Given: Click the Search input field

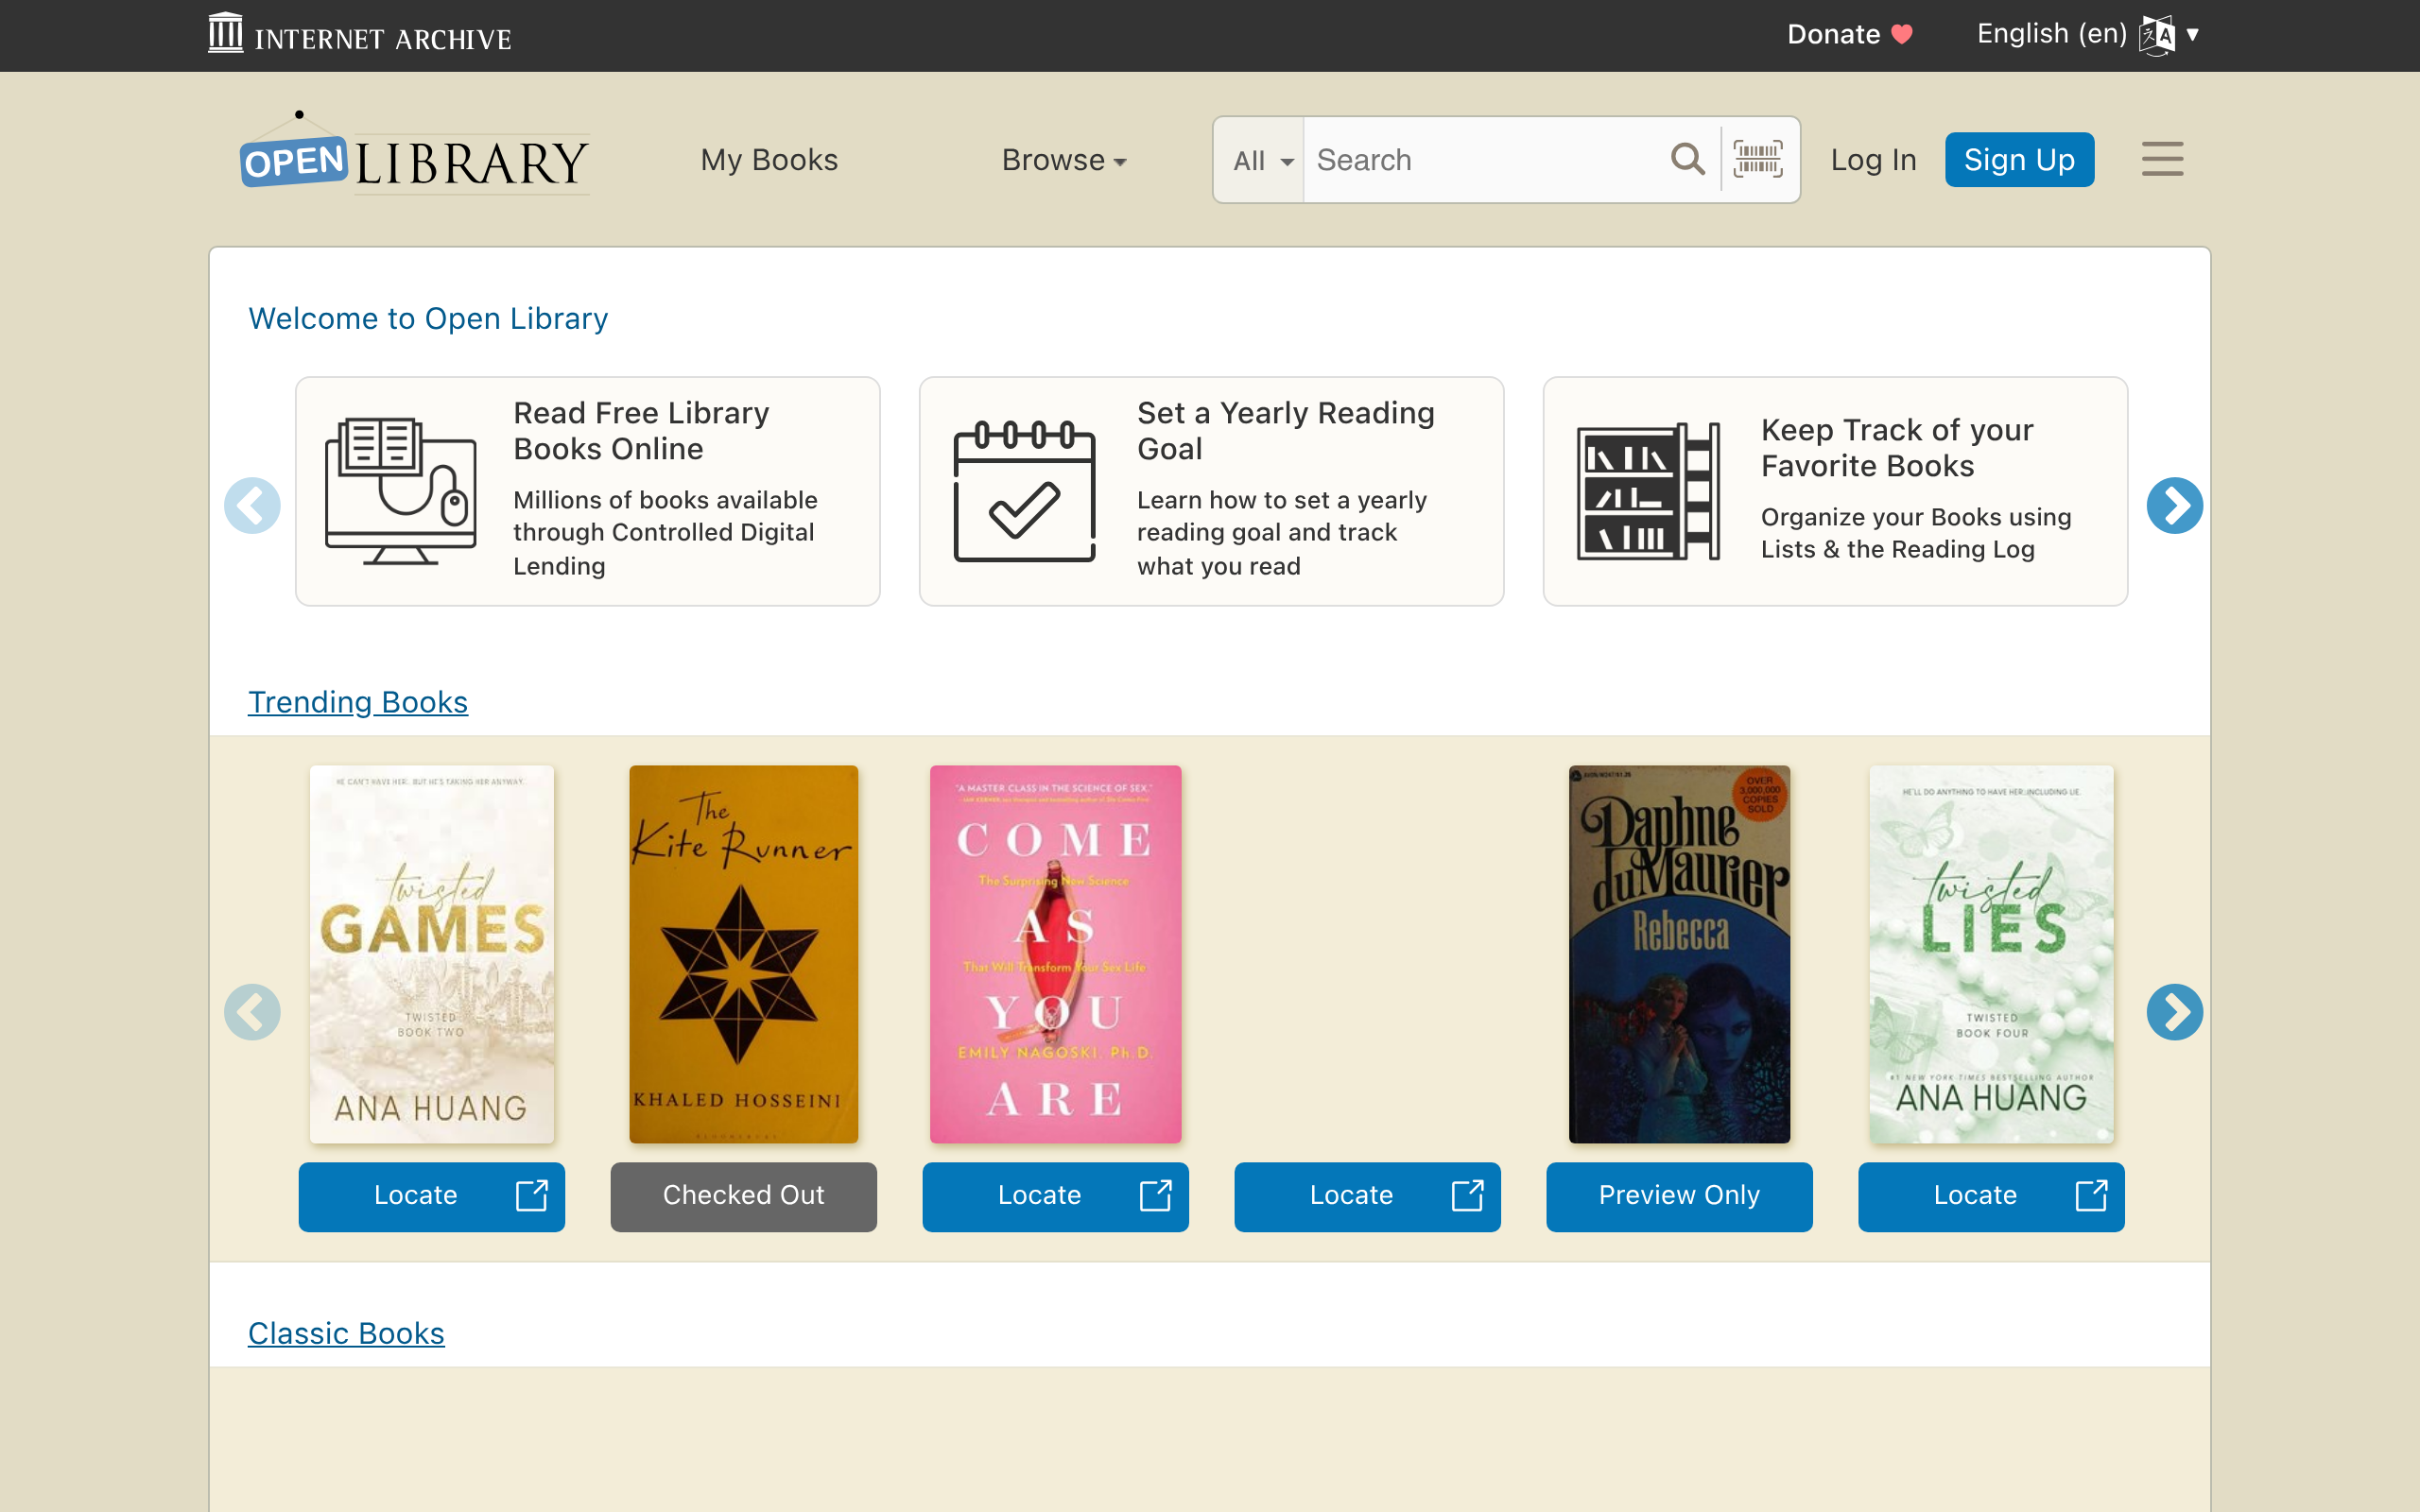Looking at the screenshot, I should click(1485, 160).
